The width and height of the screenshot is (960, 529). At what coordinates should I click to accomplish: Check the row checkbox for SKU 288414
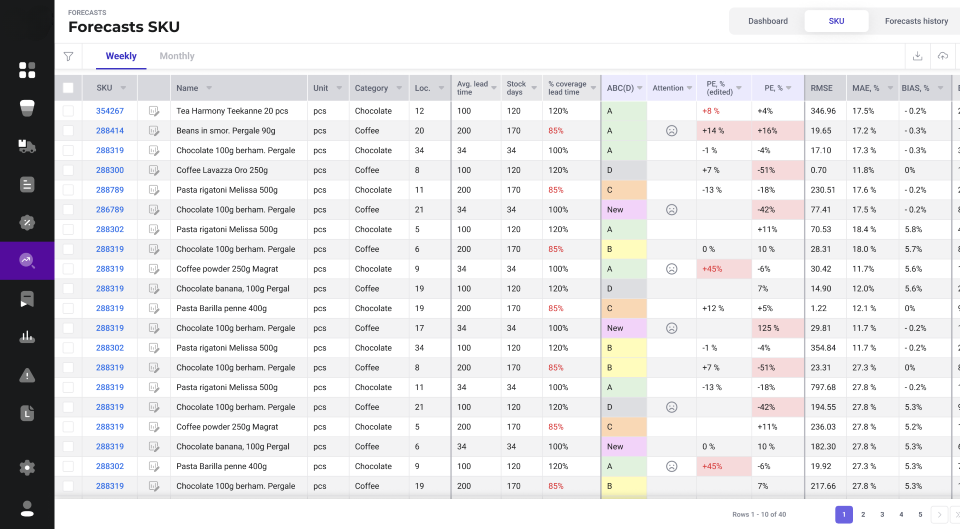tap(68, 130)
